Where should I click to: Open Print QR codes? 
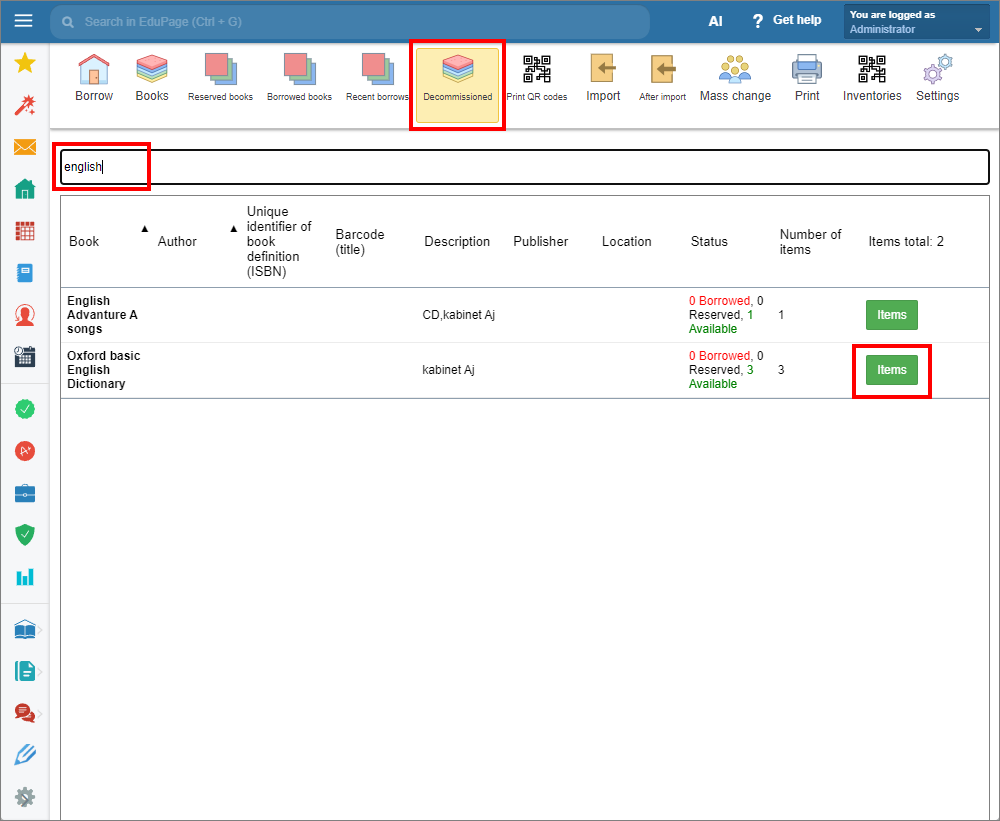click(x=536, y=78)
